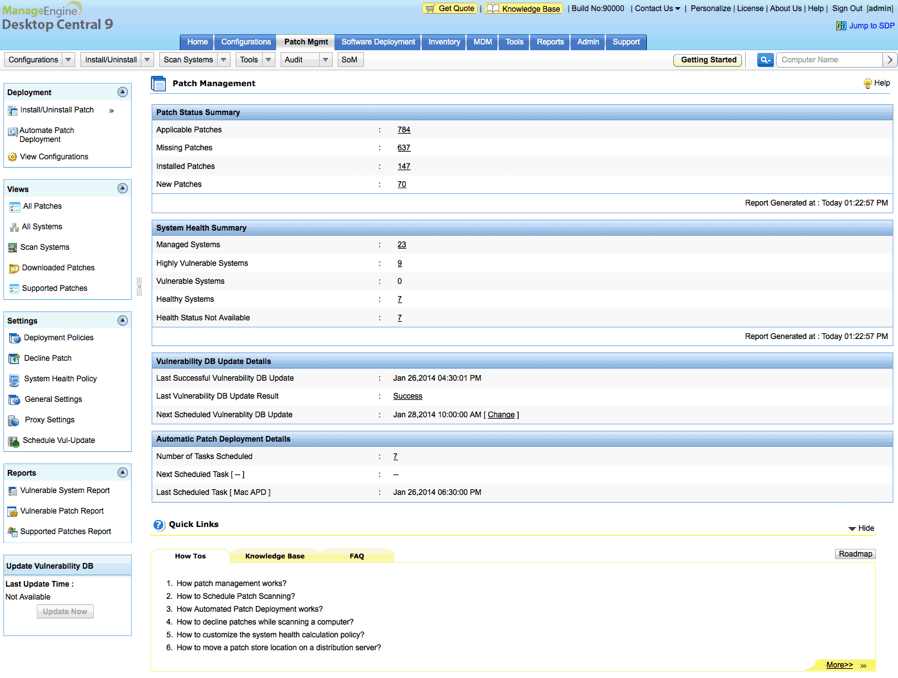Click the Success update result link

pos(407,396)
